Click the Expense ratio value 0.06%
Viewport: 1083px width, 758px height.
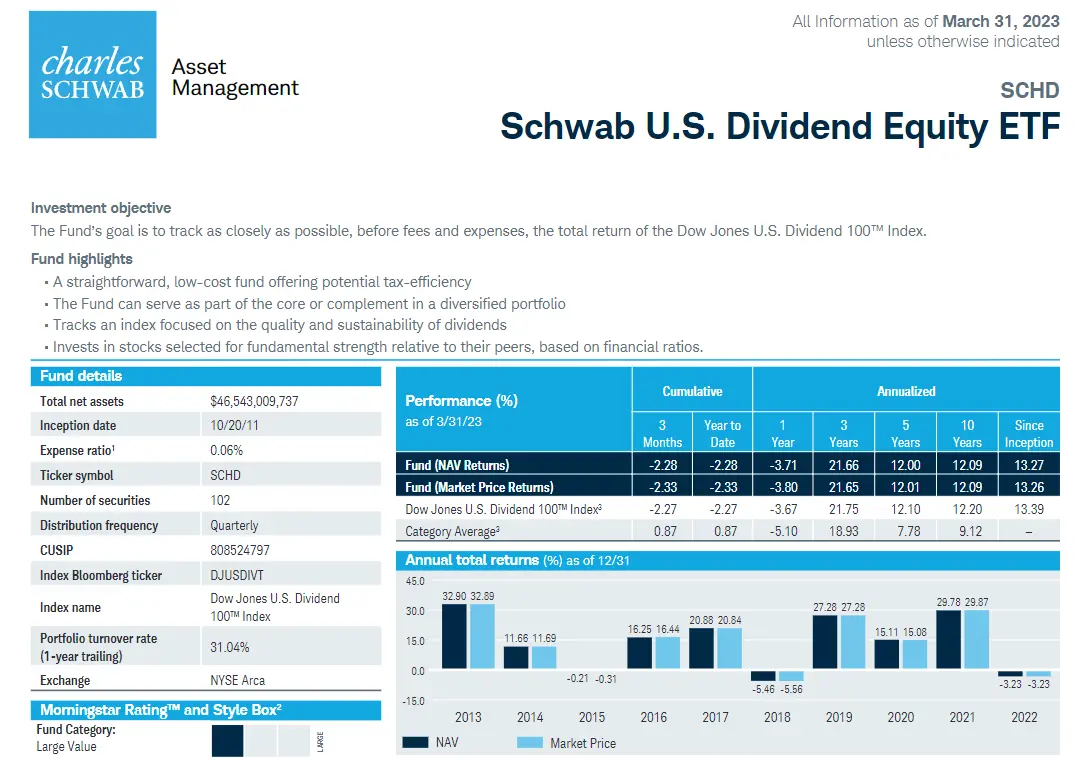(227, 451)
